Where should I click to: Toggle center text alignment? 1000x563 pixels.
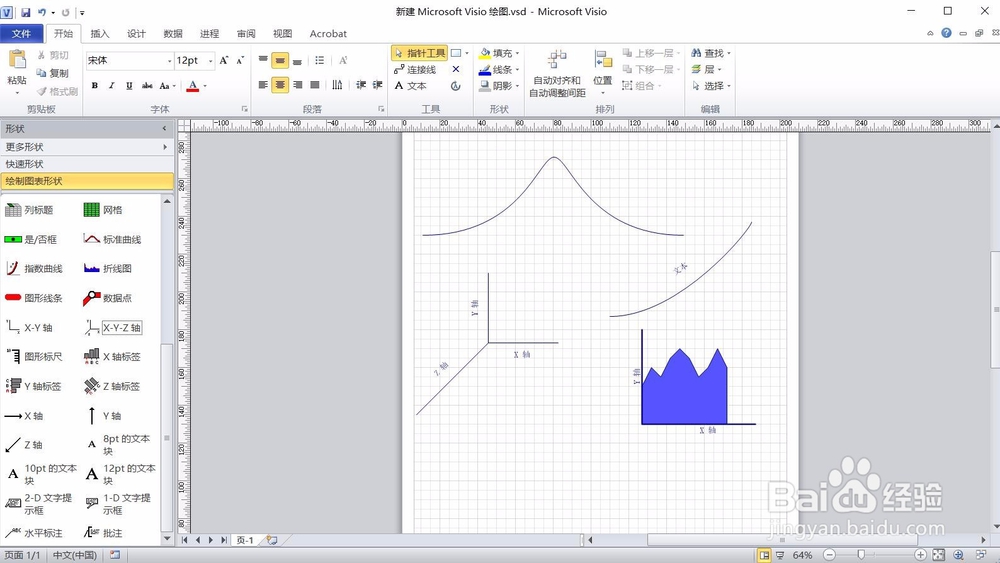pos(280,85)
